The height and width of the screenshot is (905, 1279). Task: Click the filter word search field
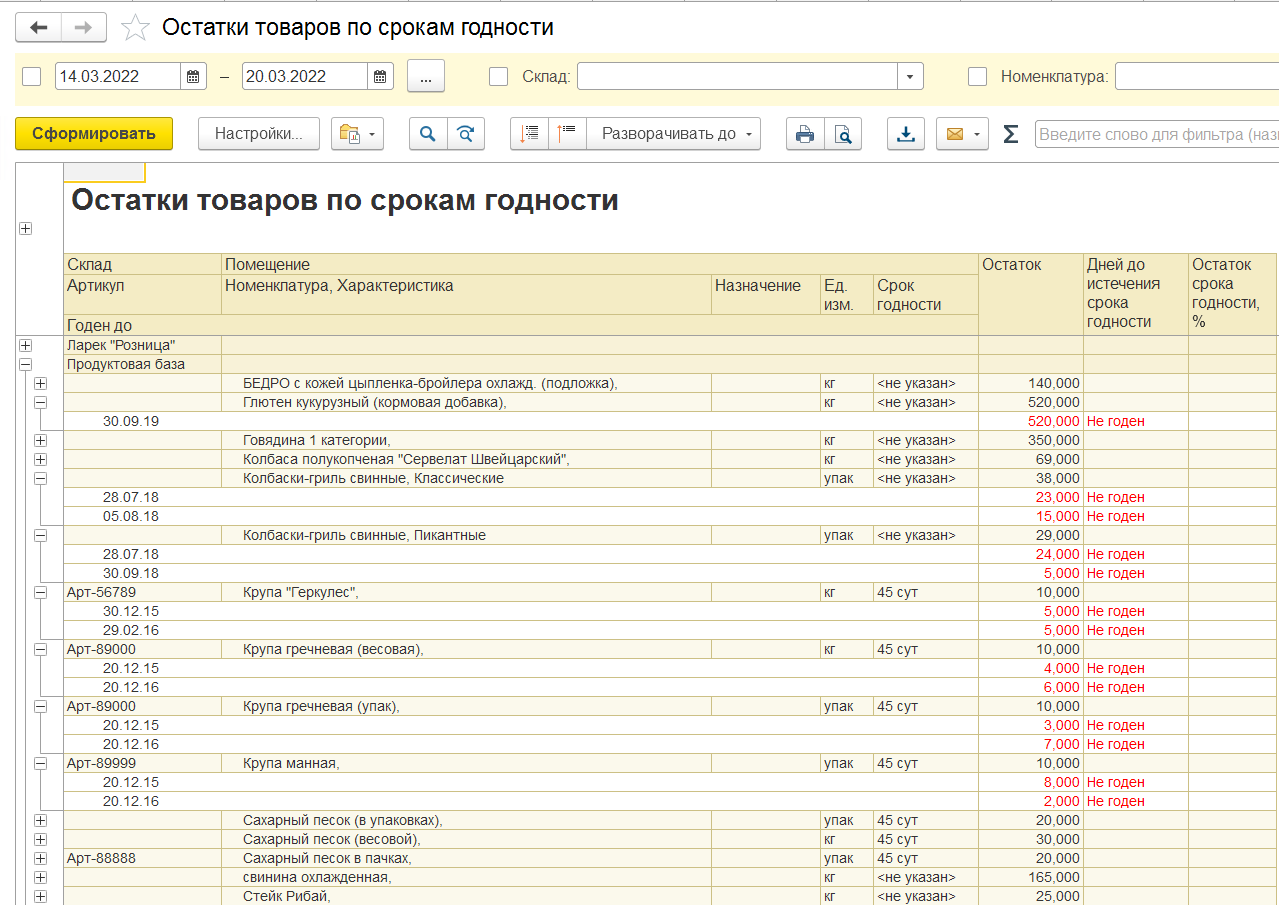coord(1156,134)
